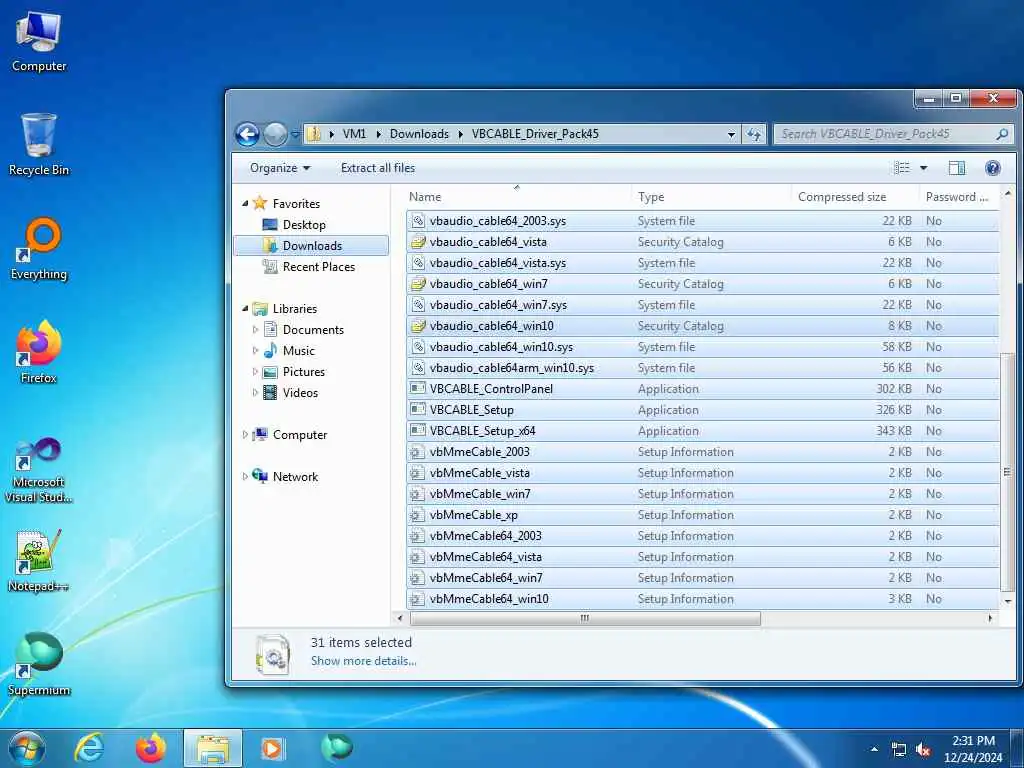Viewport: 1024px width, 768px height.
Task: Toggle the preview pane button
Action: click(957, 168)
